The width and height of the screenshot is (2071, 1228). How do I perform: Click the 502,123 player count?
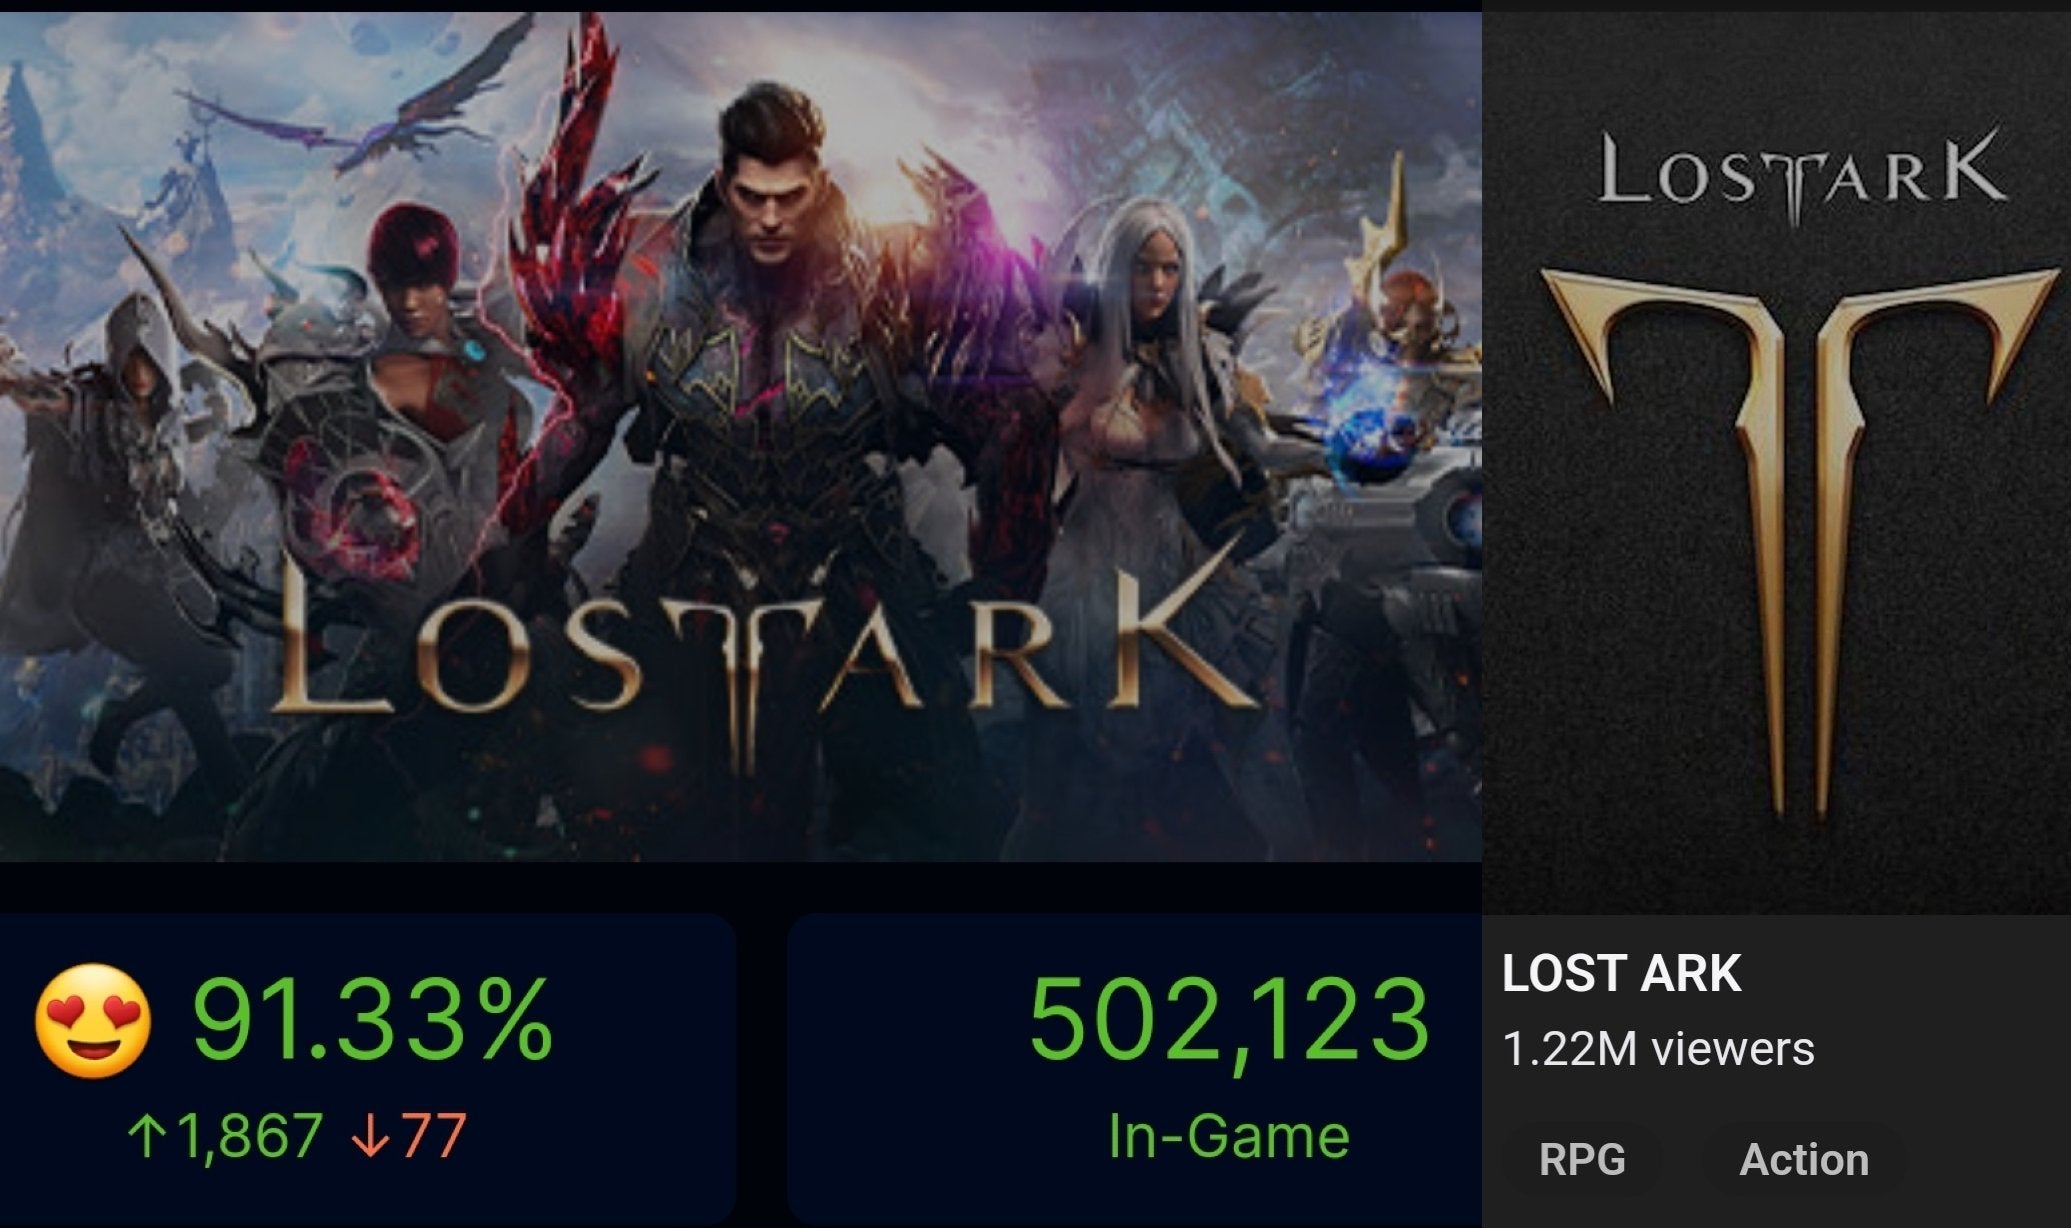(x=1228, y=1020)
